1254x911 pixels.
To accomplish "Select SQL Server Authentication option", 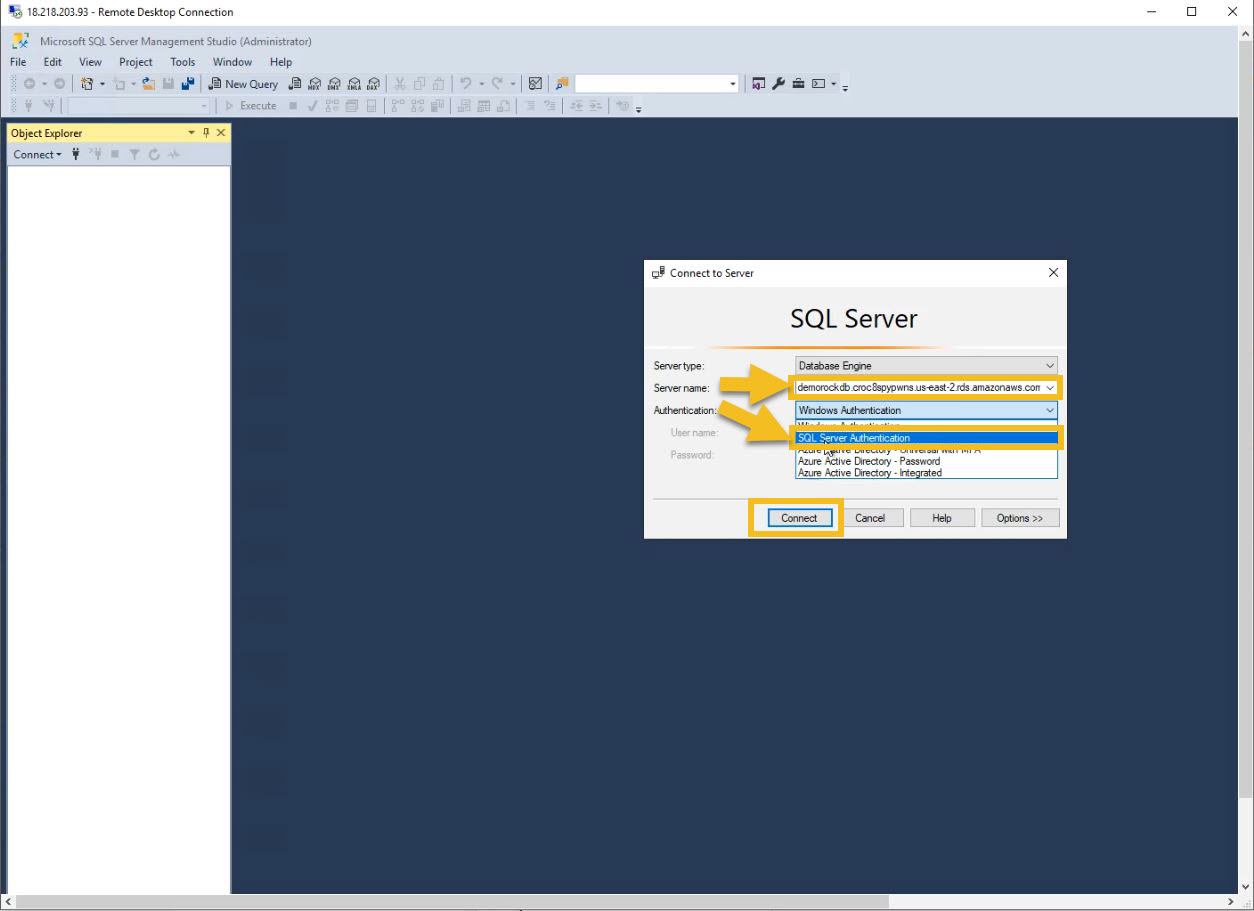I will (x=926, y=438).
